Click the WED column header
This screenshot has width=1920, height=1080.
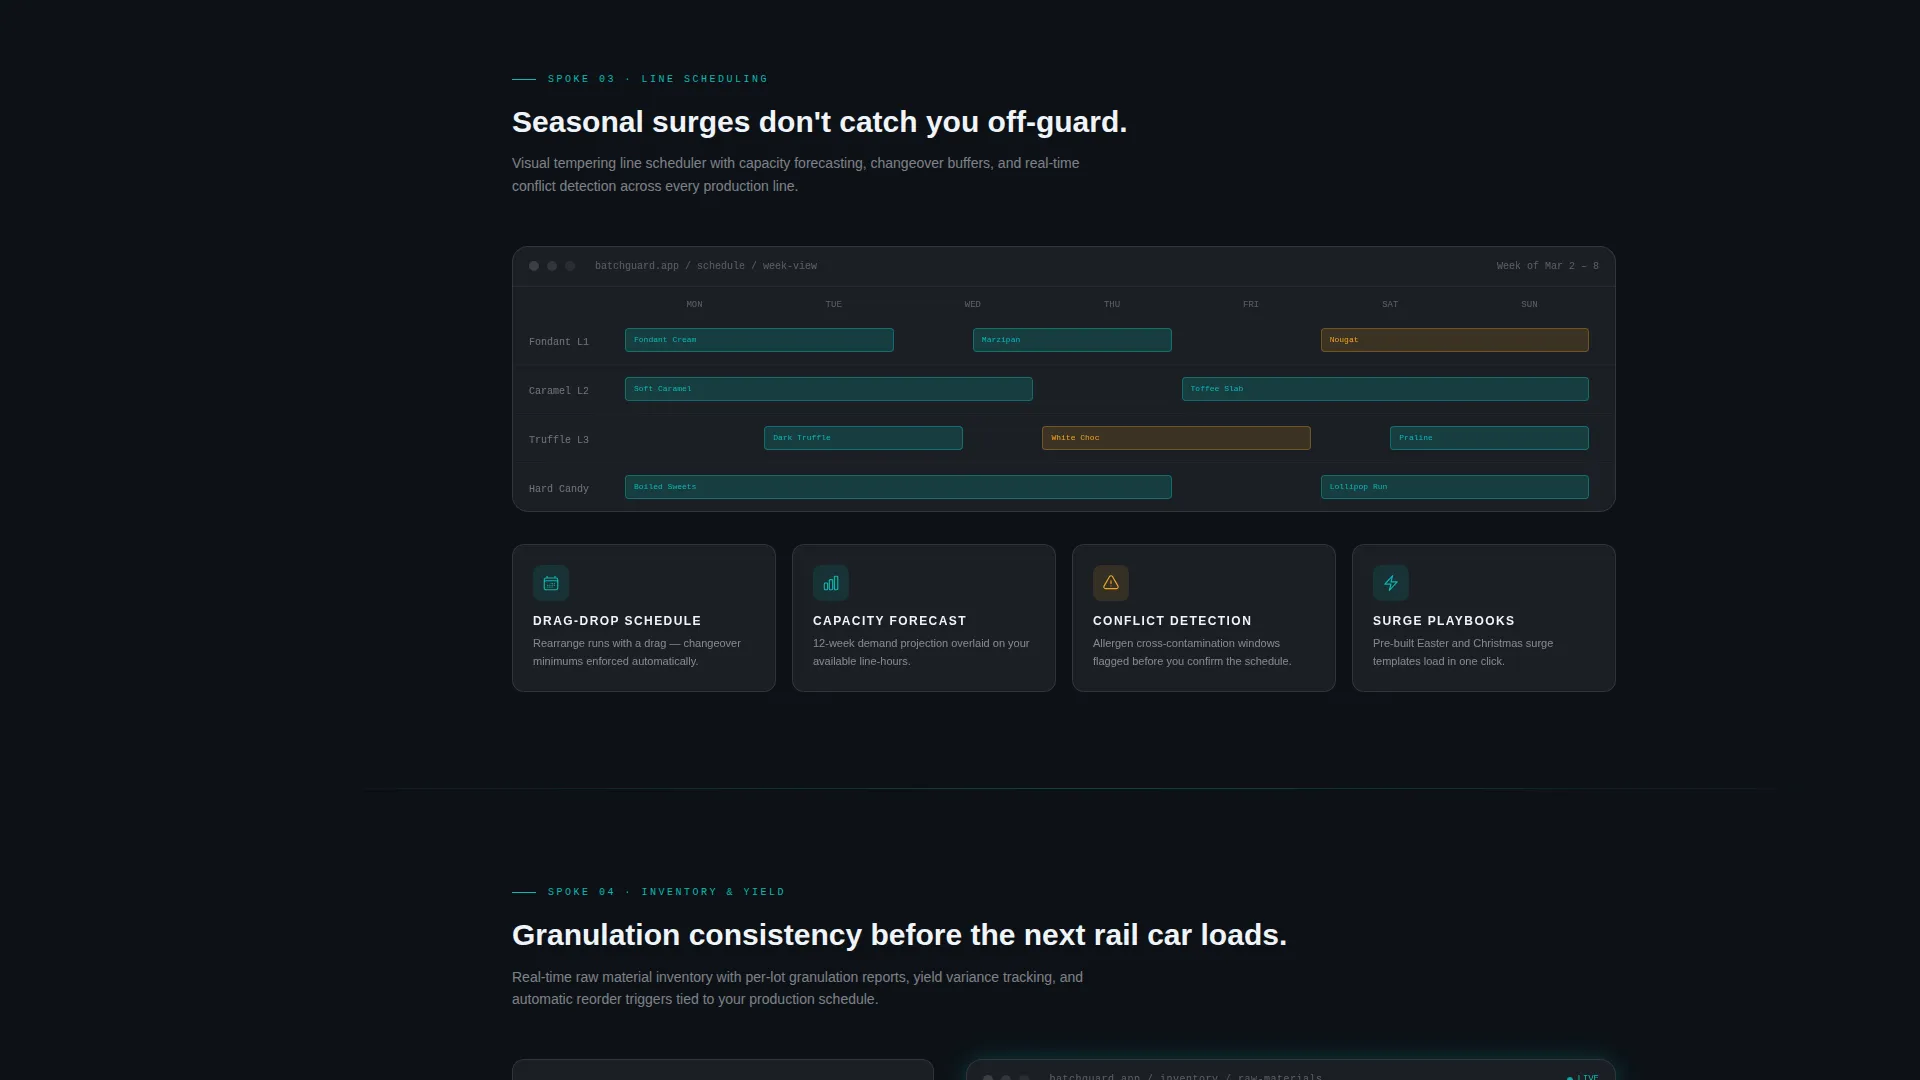click(972, 304)
